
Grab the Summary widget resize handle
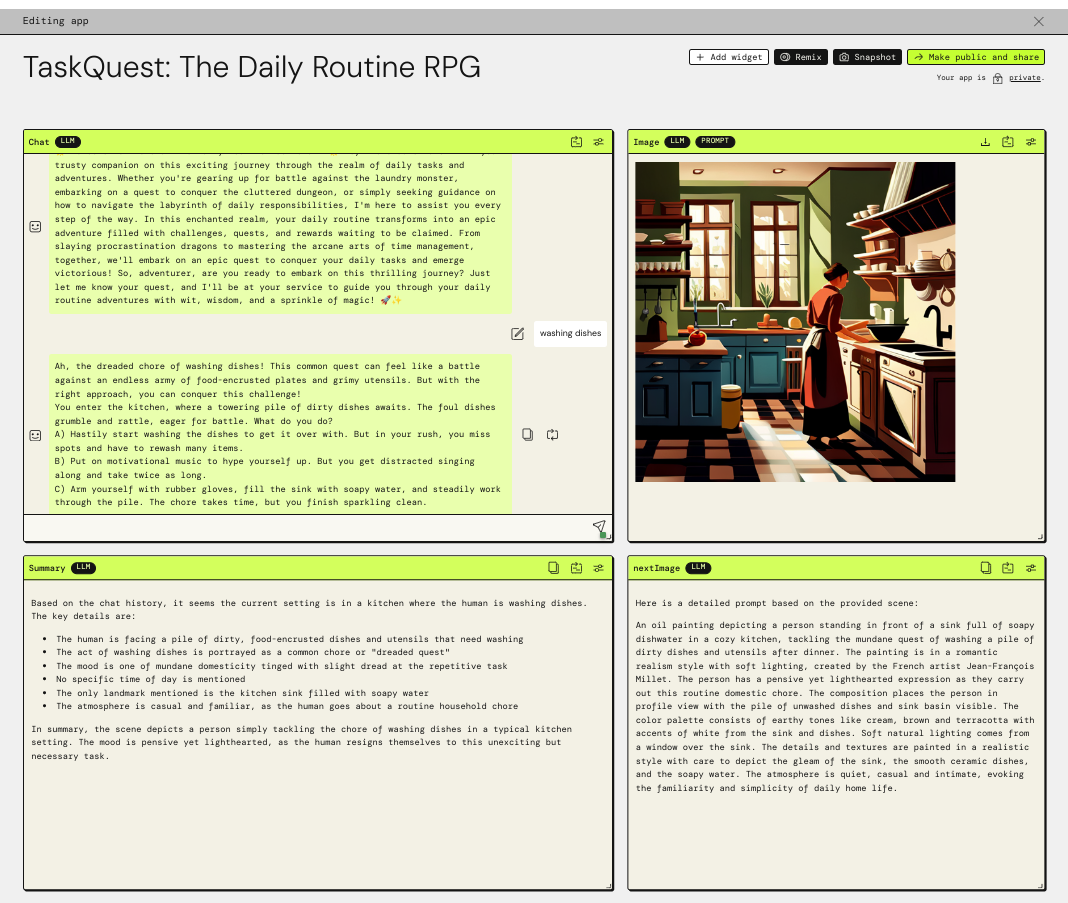coord(608,886)
